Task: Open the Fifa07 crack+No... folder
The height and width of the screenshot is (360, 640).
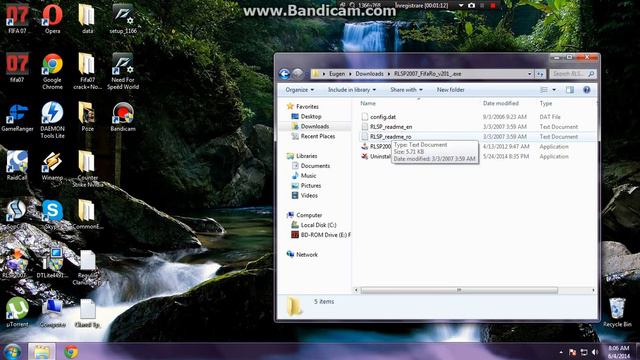Action: (x=87, y=72)
